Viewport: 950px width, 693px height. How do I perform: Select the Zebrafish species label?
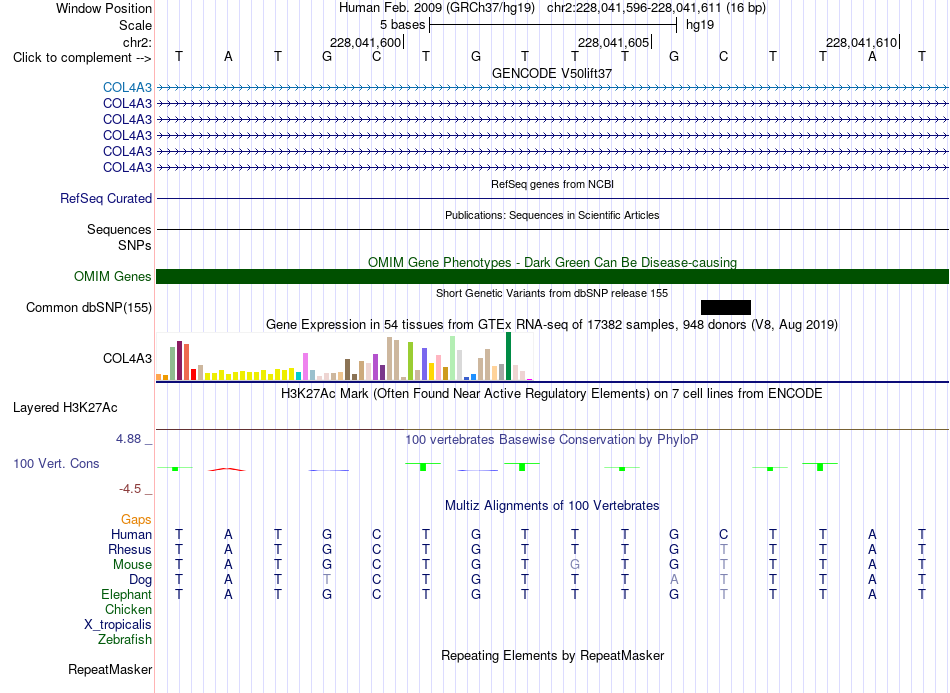pos(125,640)
